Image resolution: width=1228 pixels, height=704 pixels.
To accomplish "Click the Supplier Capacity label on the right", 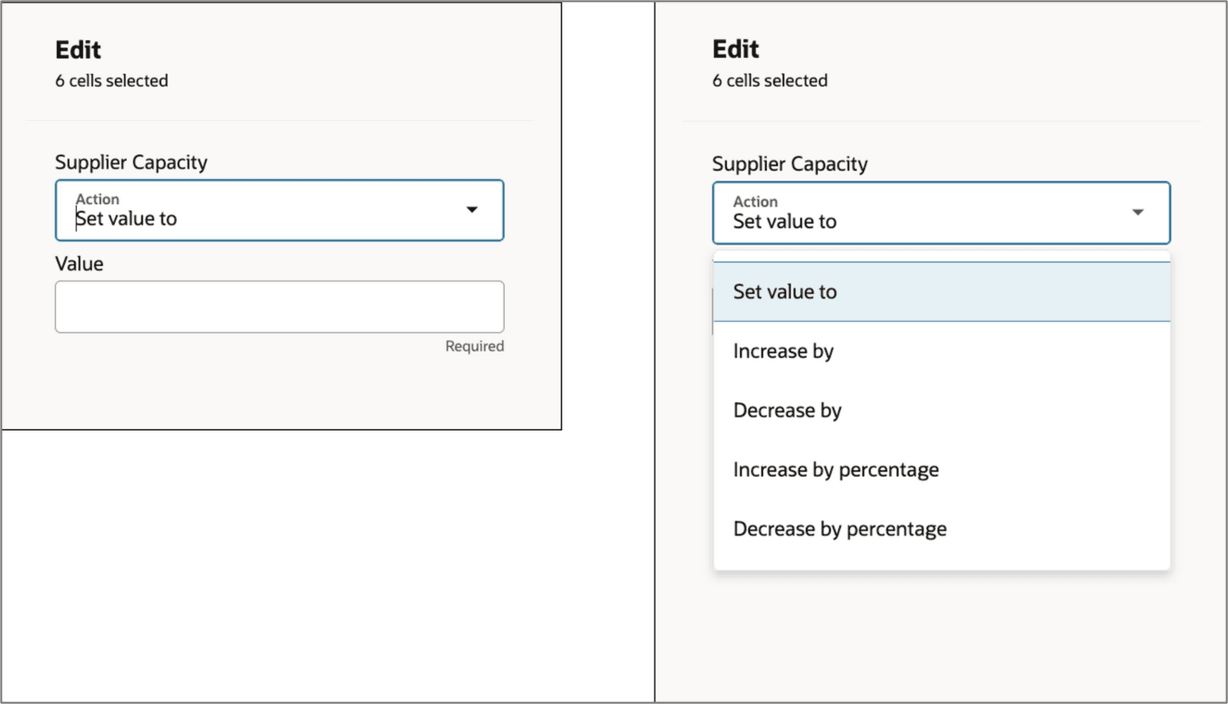I will 789,164.
